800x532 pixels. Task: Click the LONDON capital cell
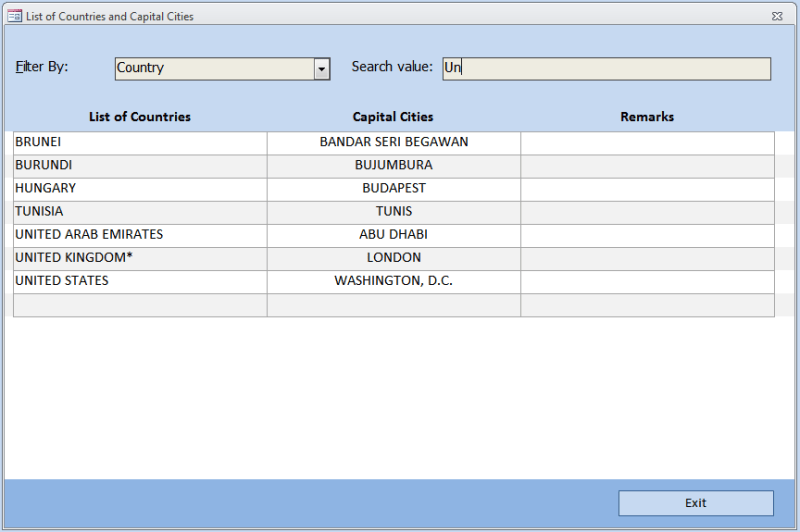[394, 259]
